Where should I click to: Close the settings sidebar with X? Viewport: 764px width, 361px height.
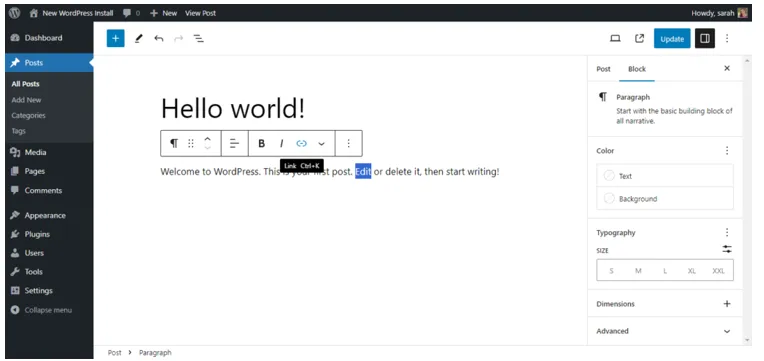pyautogui.click(x=727, y=68)
